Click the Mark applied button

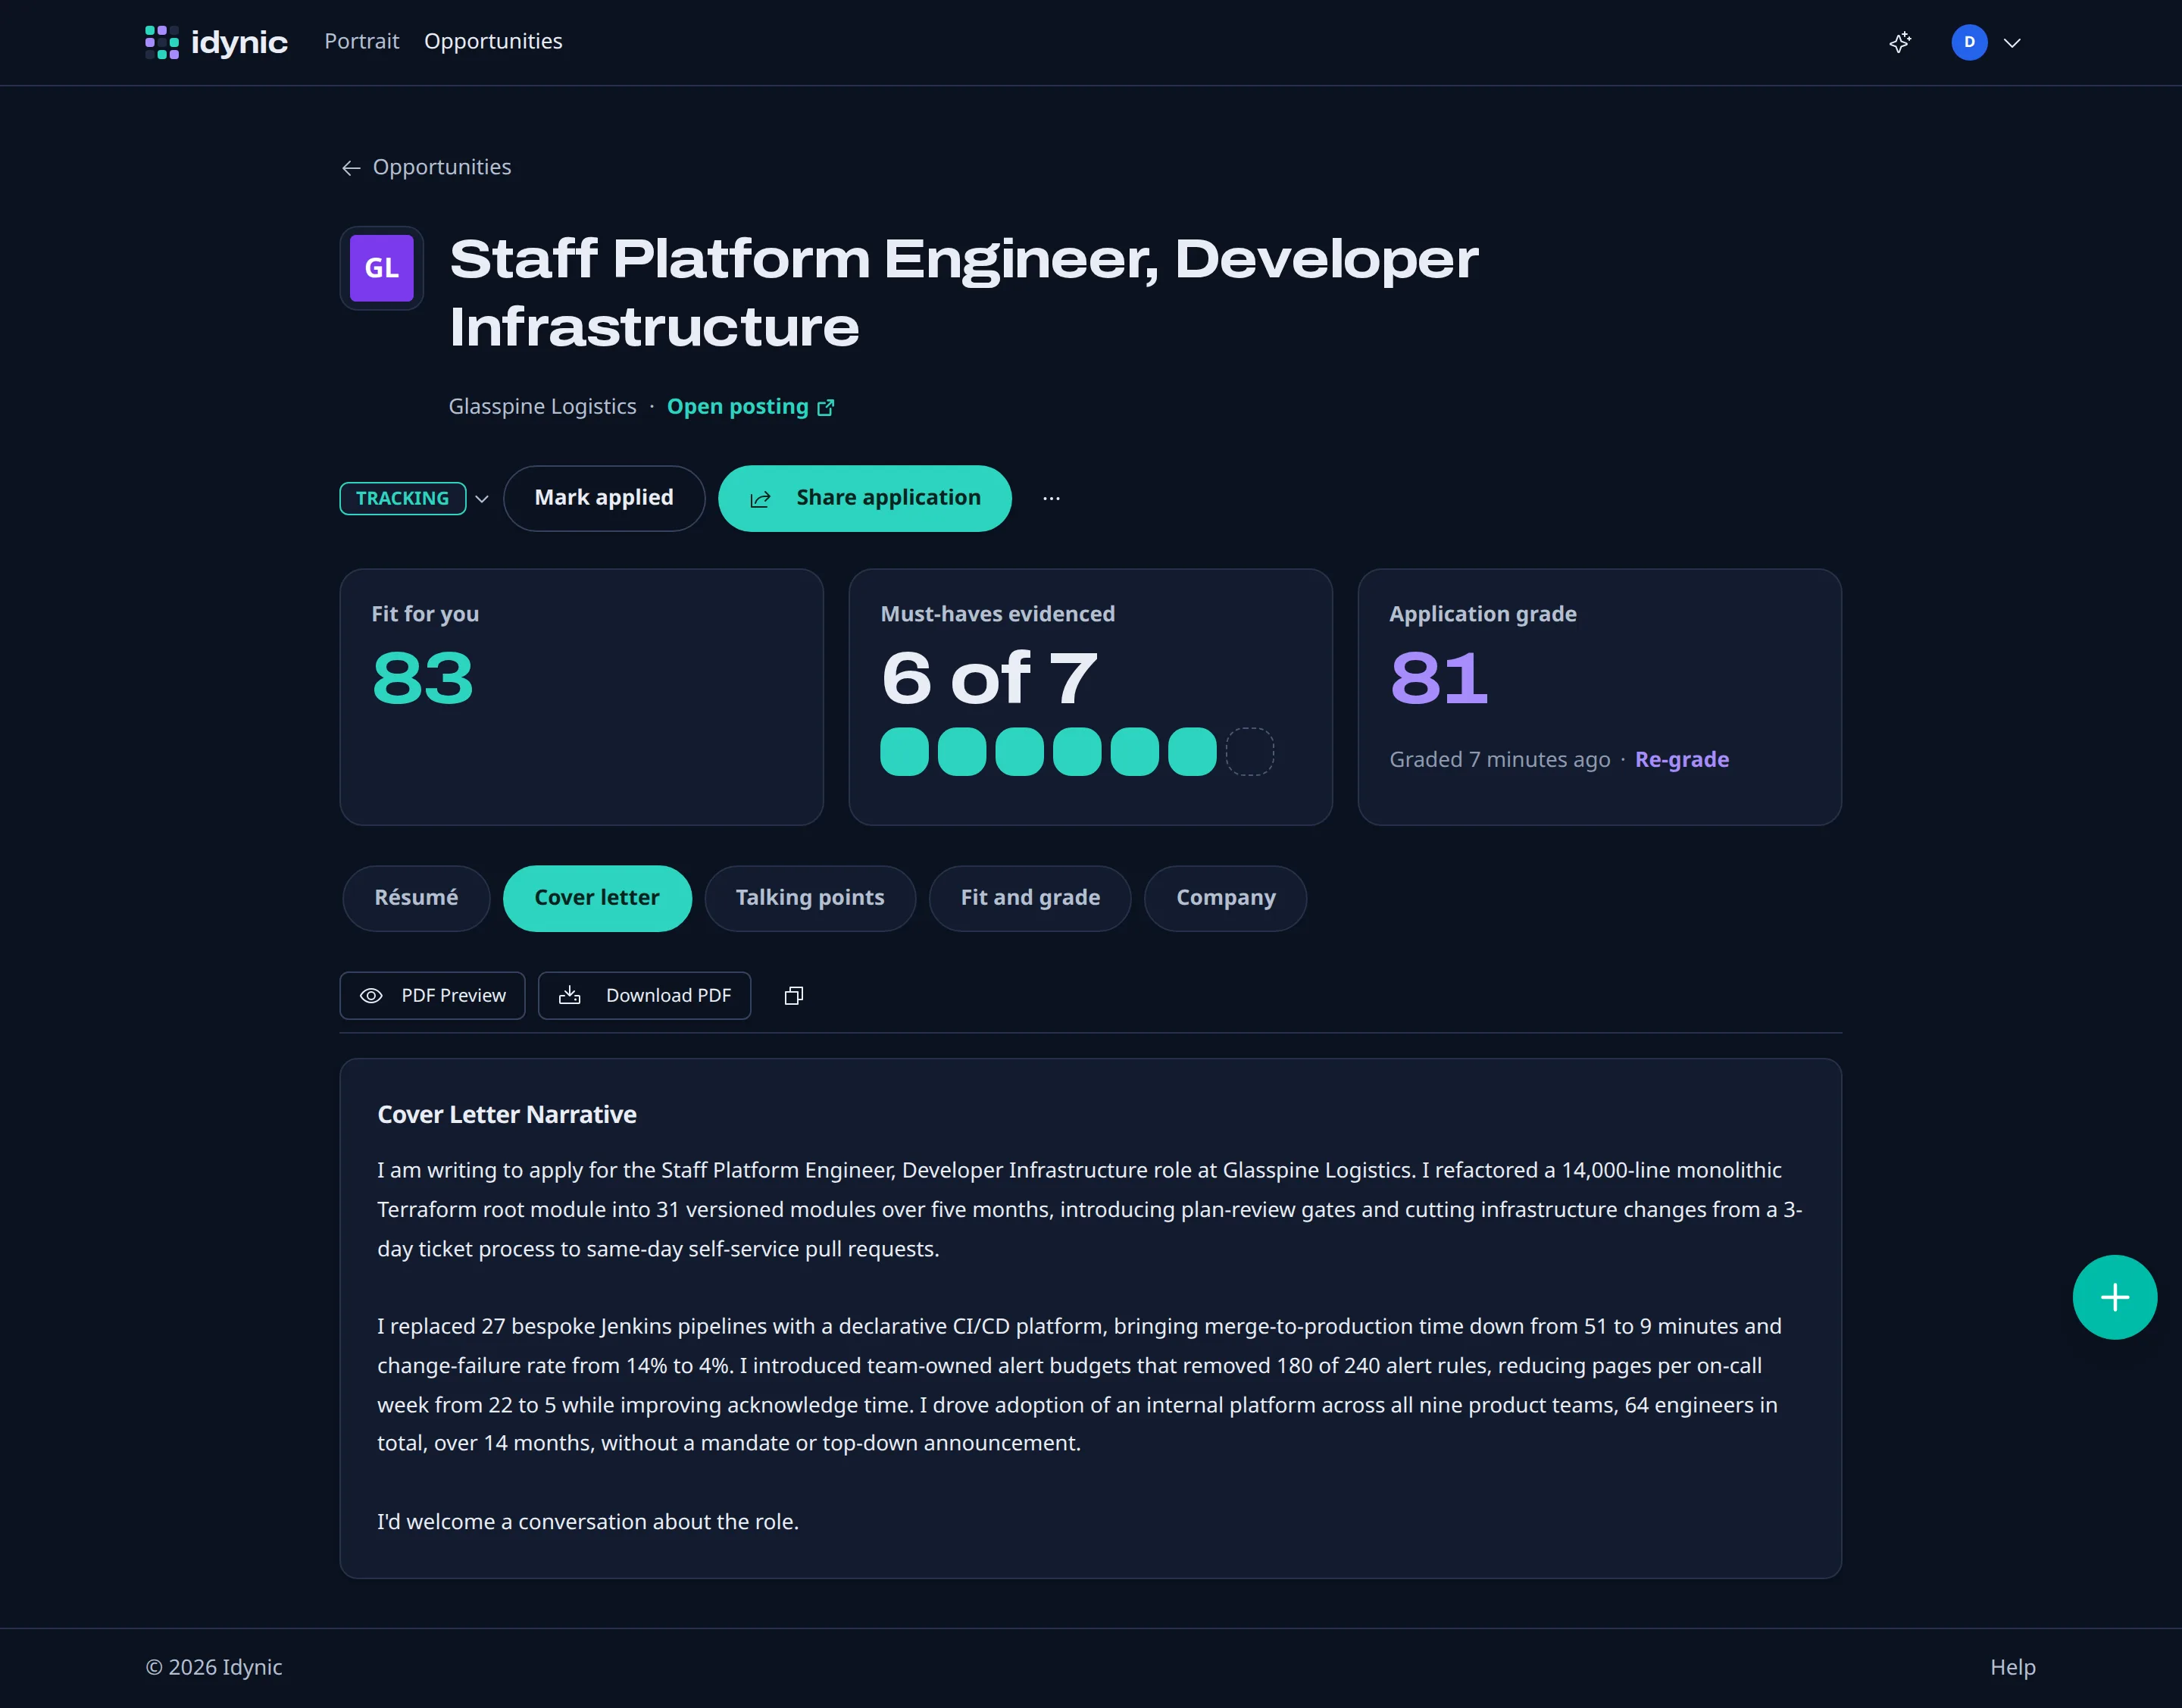pyautogui.click(x=604, y=498)
